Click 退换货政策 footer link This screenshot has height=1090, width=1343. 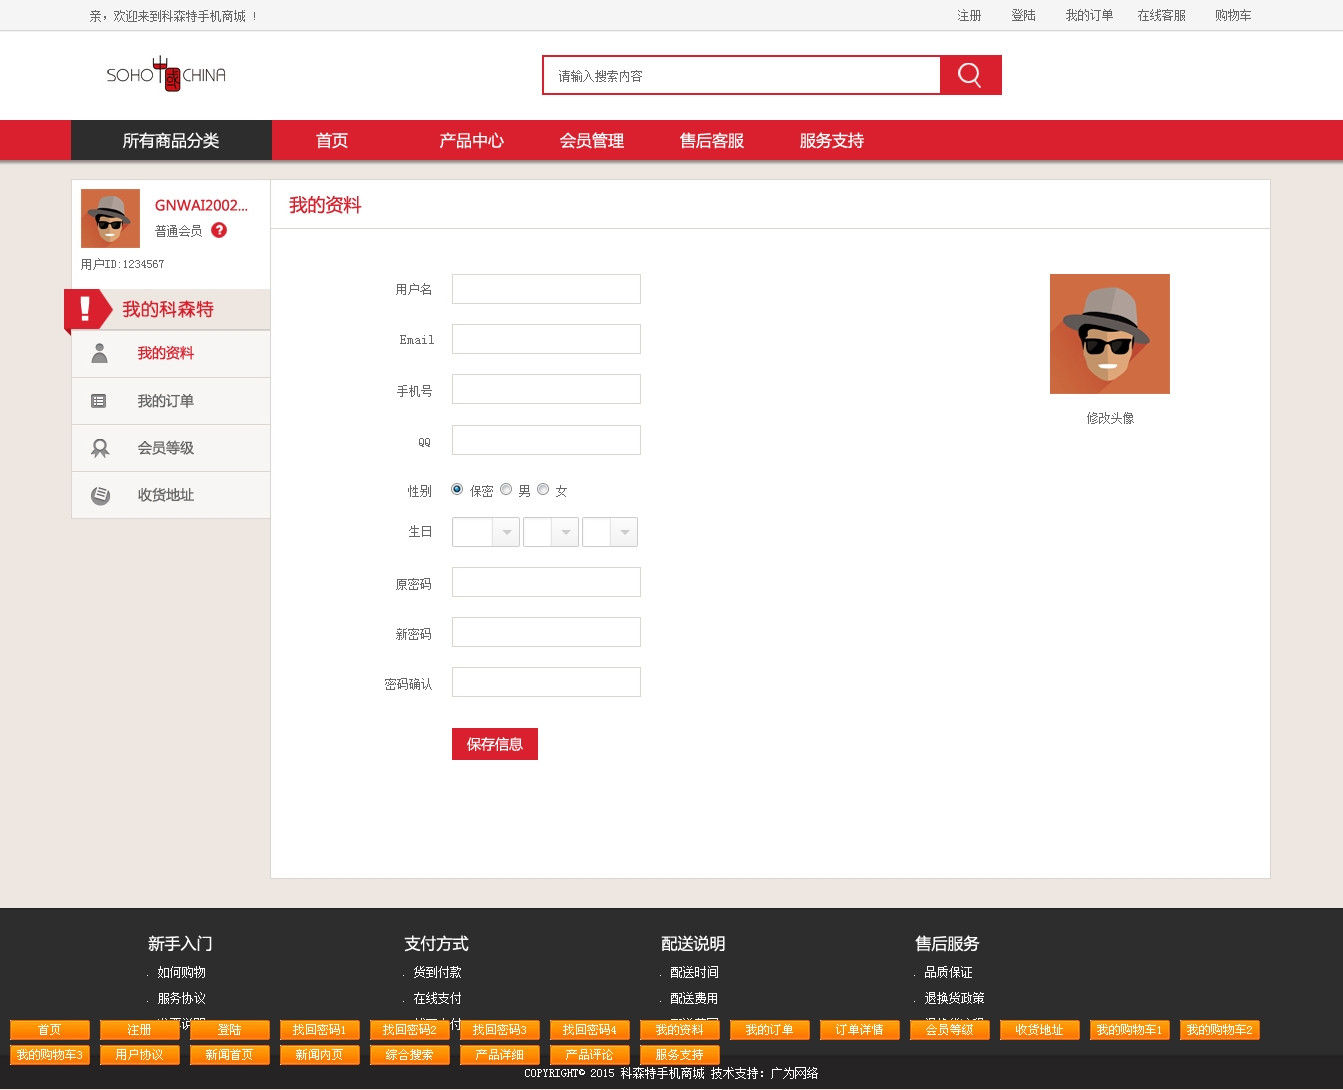pyautogui.click(x=954, y=998)
